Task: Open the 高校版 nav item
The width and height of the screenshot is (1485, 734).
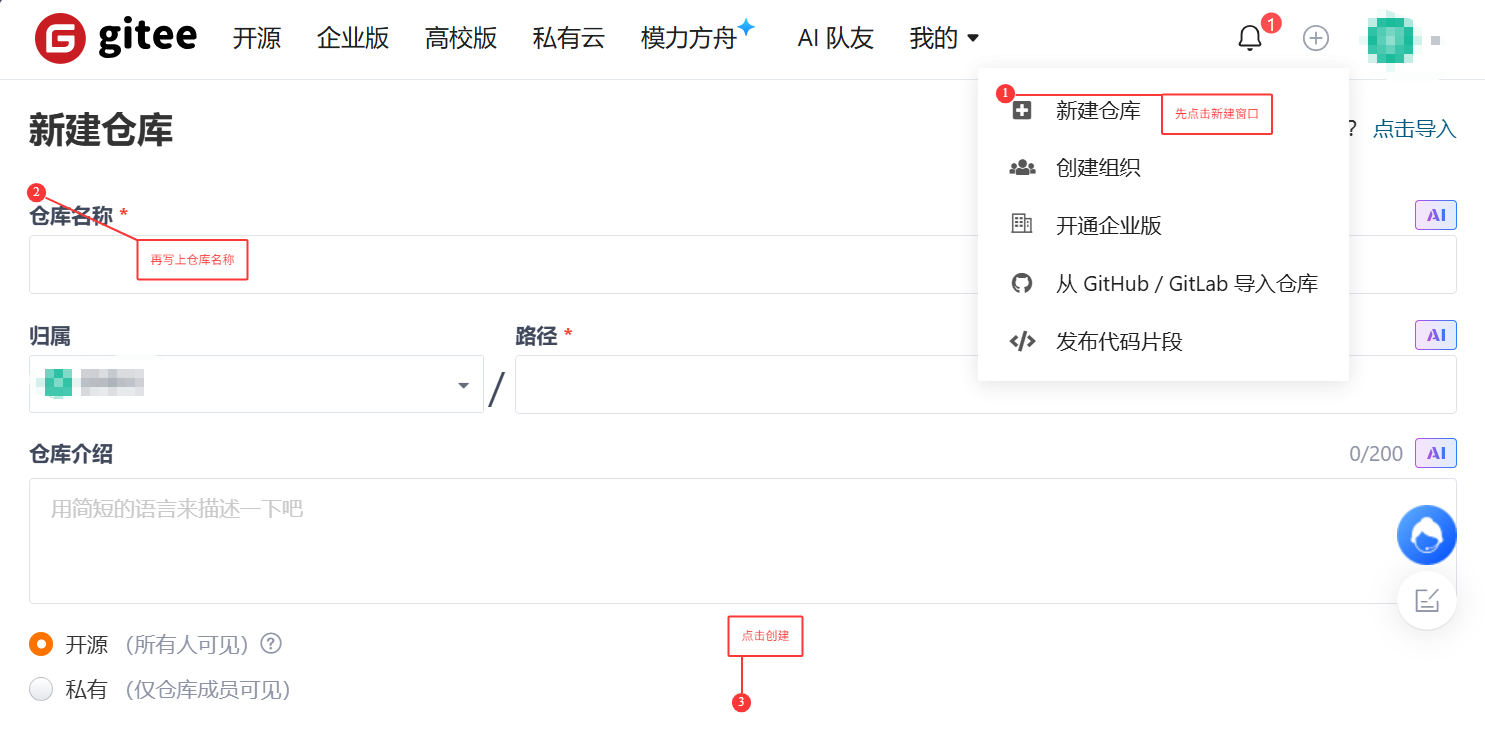Action: tap(461, 39)
